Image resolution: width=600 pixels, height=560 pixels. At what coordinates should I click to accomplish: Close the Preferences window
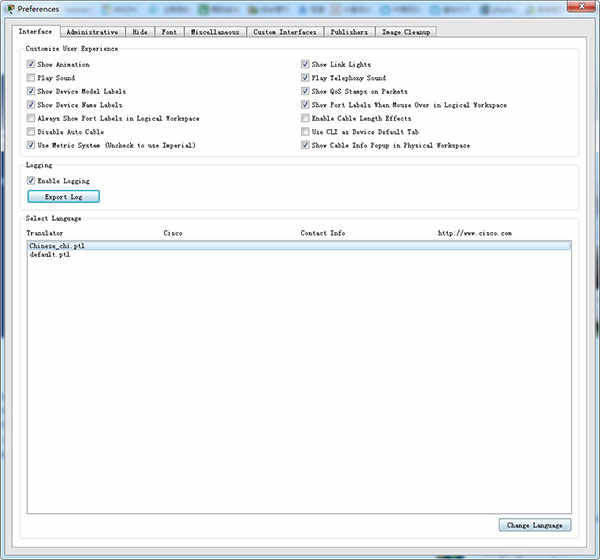(581, 6)
